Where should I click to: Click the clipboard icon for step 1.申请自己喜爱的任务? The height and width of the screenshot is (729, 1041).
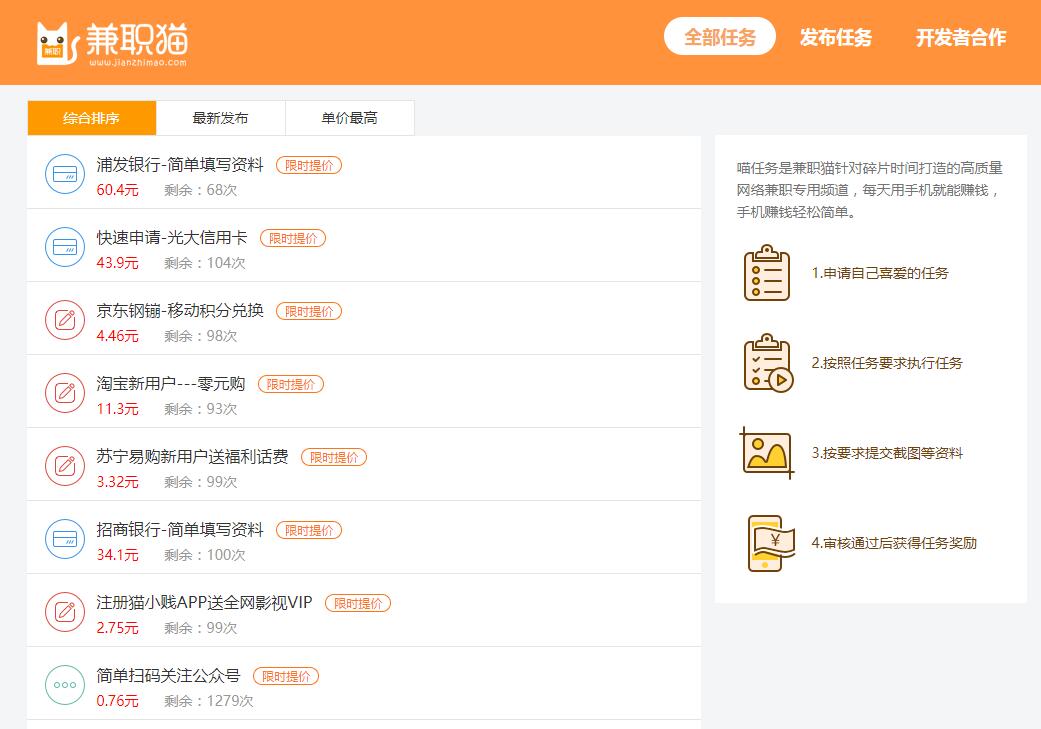767,273
